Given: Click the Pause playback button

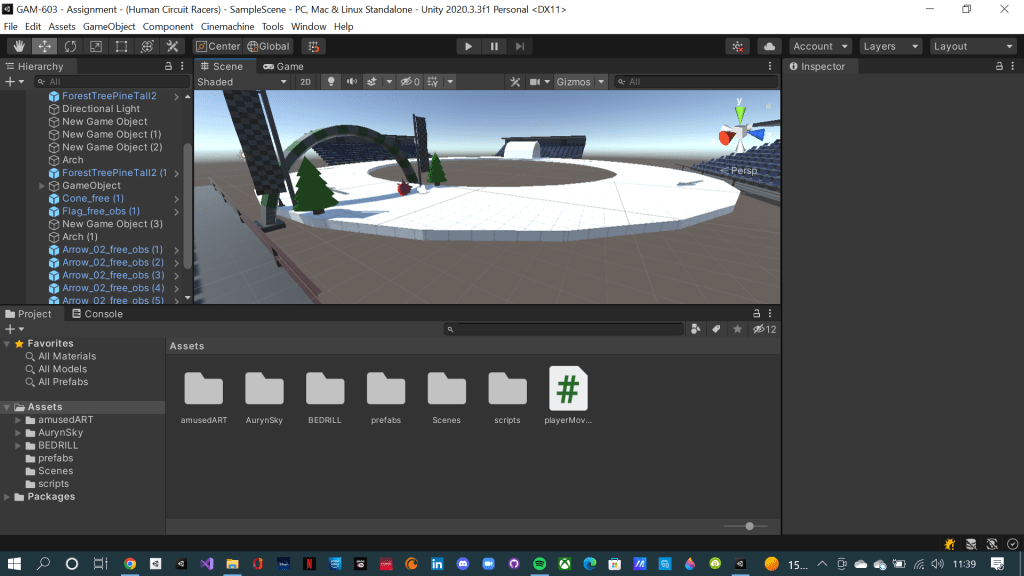Looking at the screenshot, I should 494,46.
